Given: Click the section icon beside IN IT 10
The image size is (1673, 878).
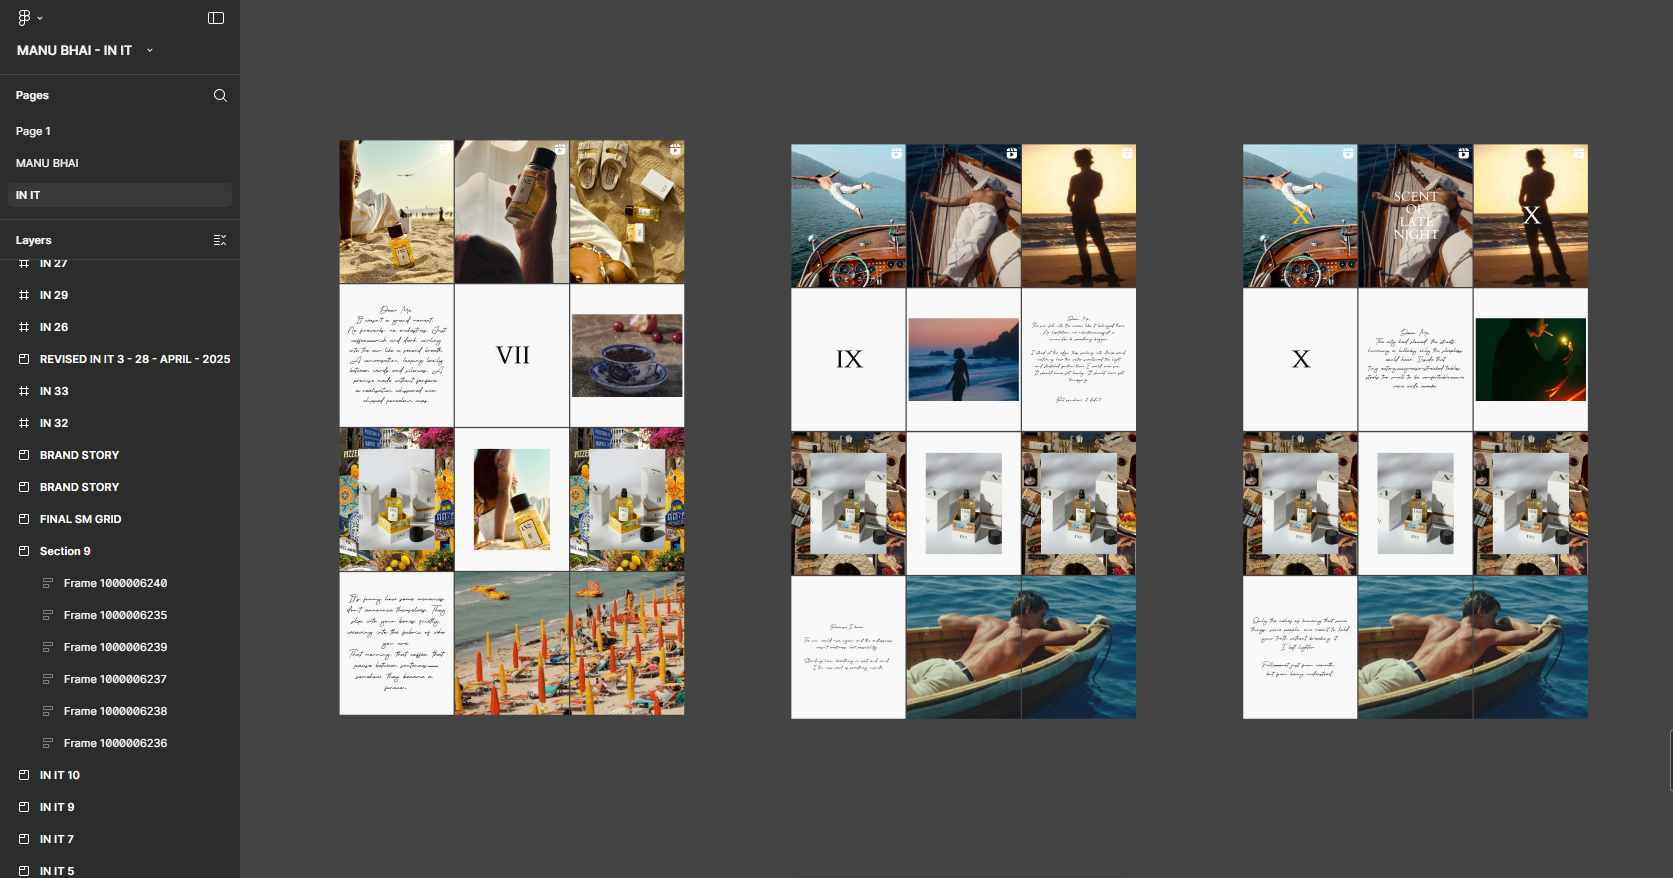Looking at the screenshot, I should coord(24,776).
